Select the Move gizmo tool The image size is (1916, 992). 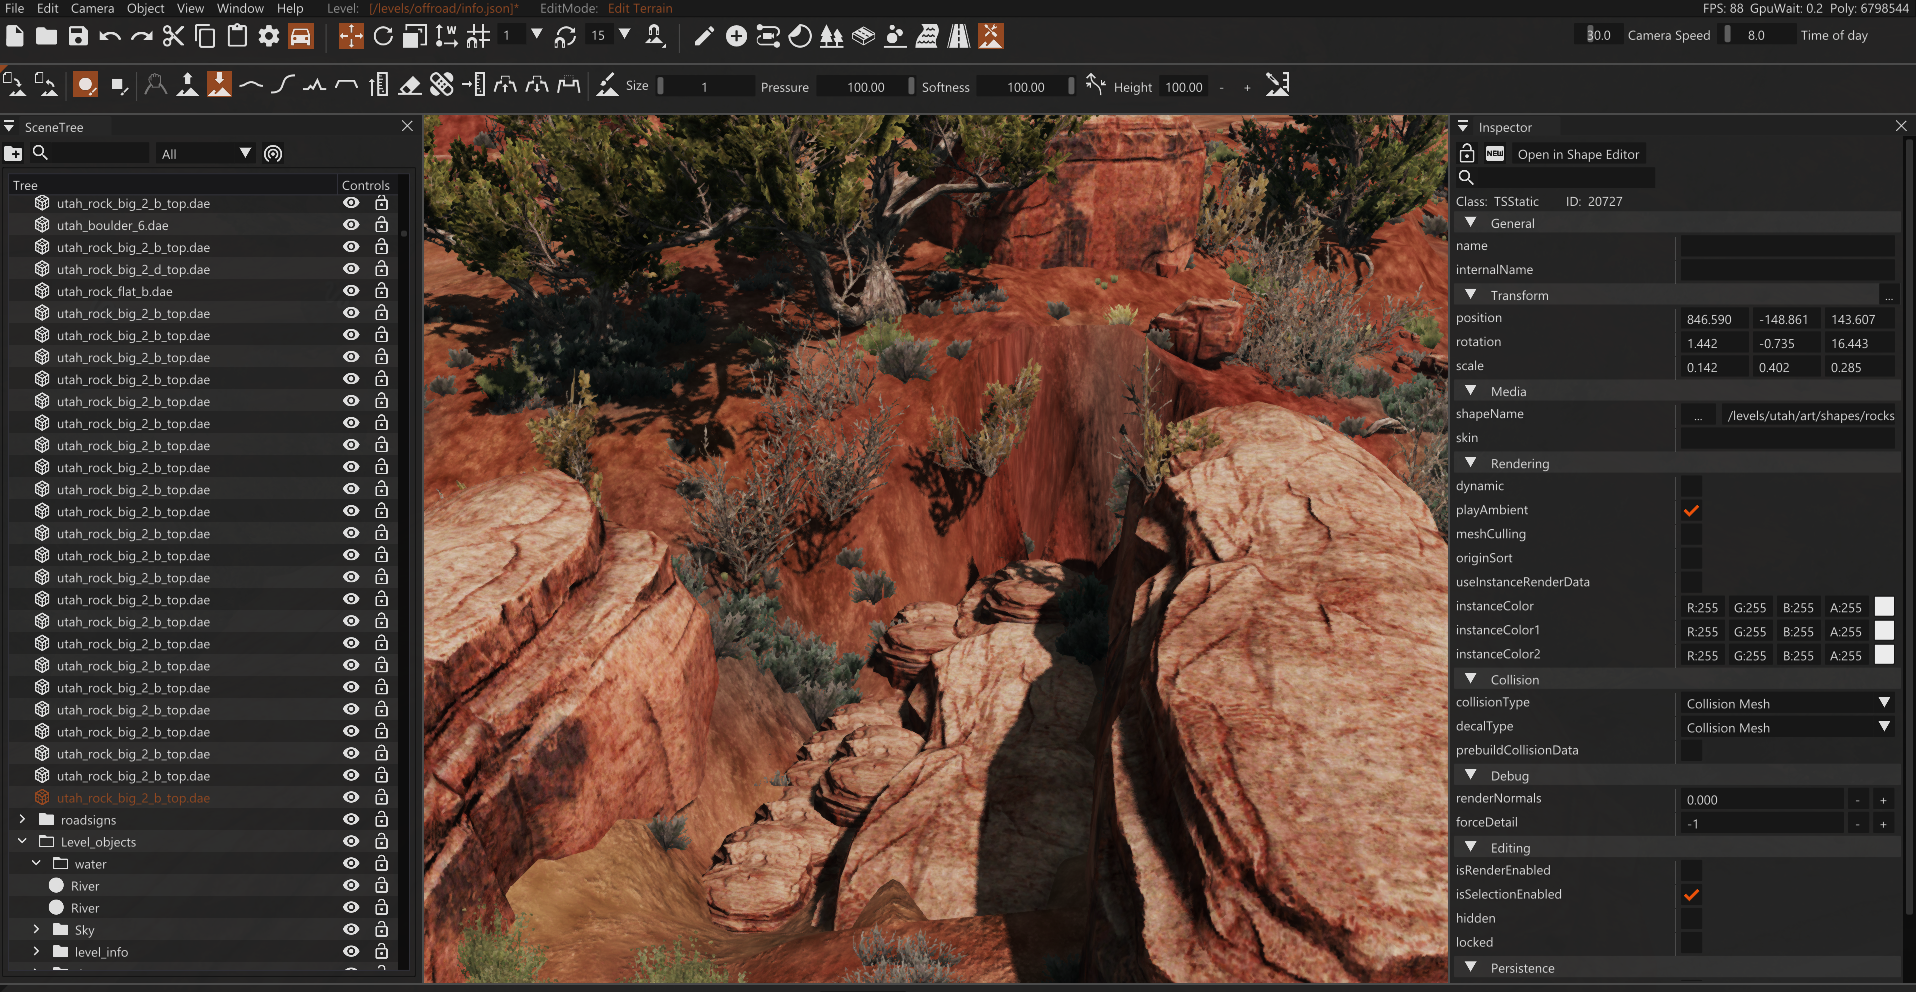pyautogui.click(x=351, y=36)
